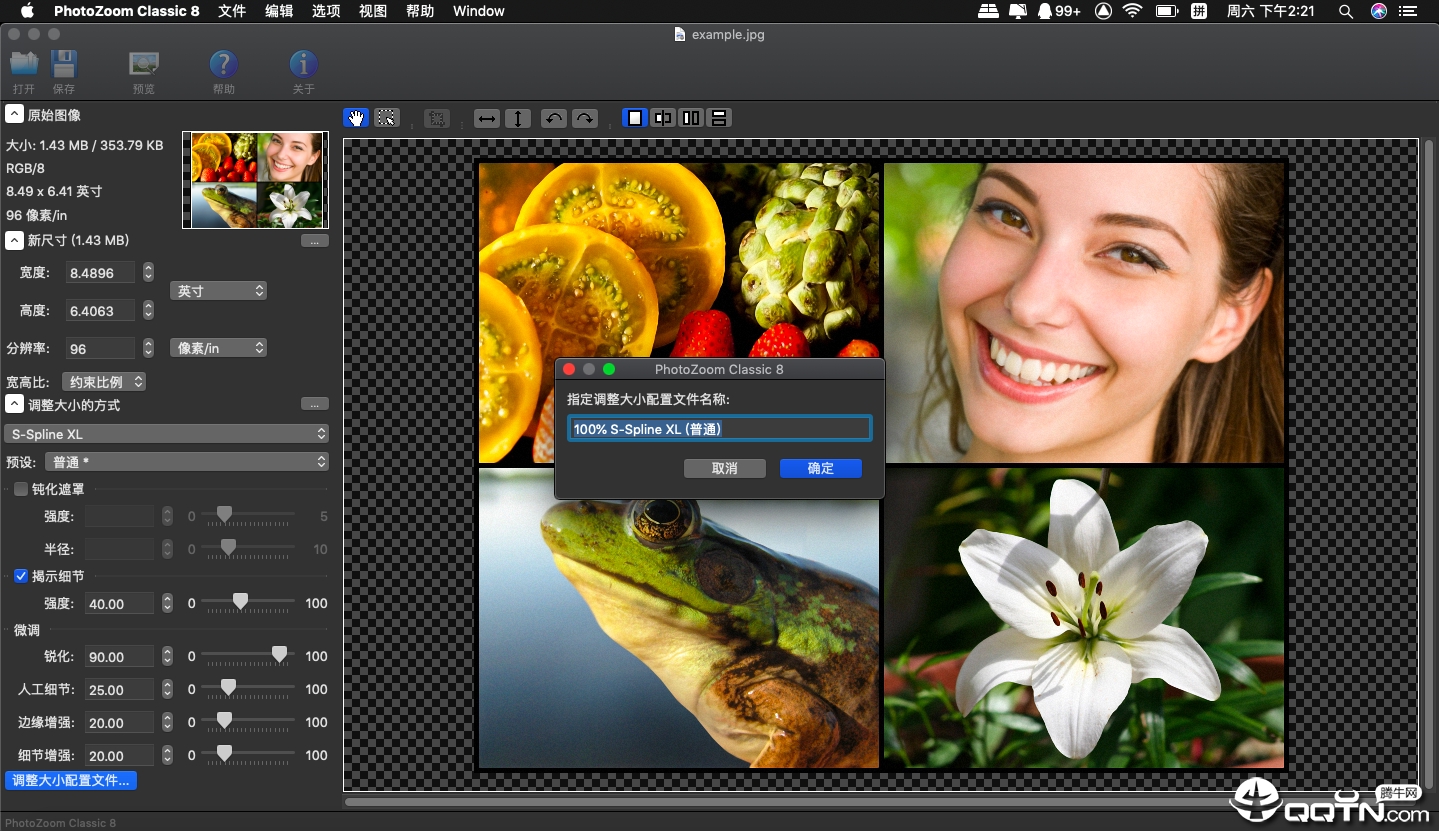Click the 分辨率 value stepper

(148, 348)
